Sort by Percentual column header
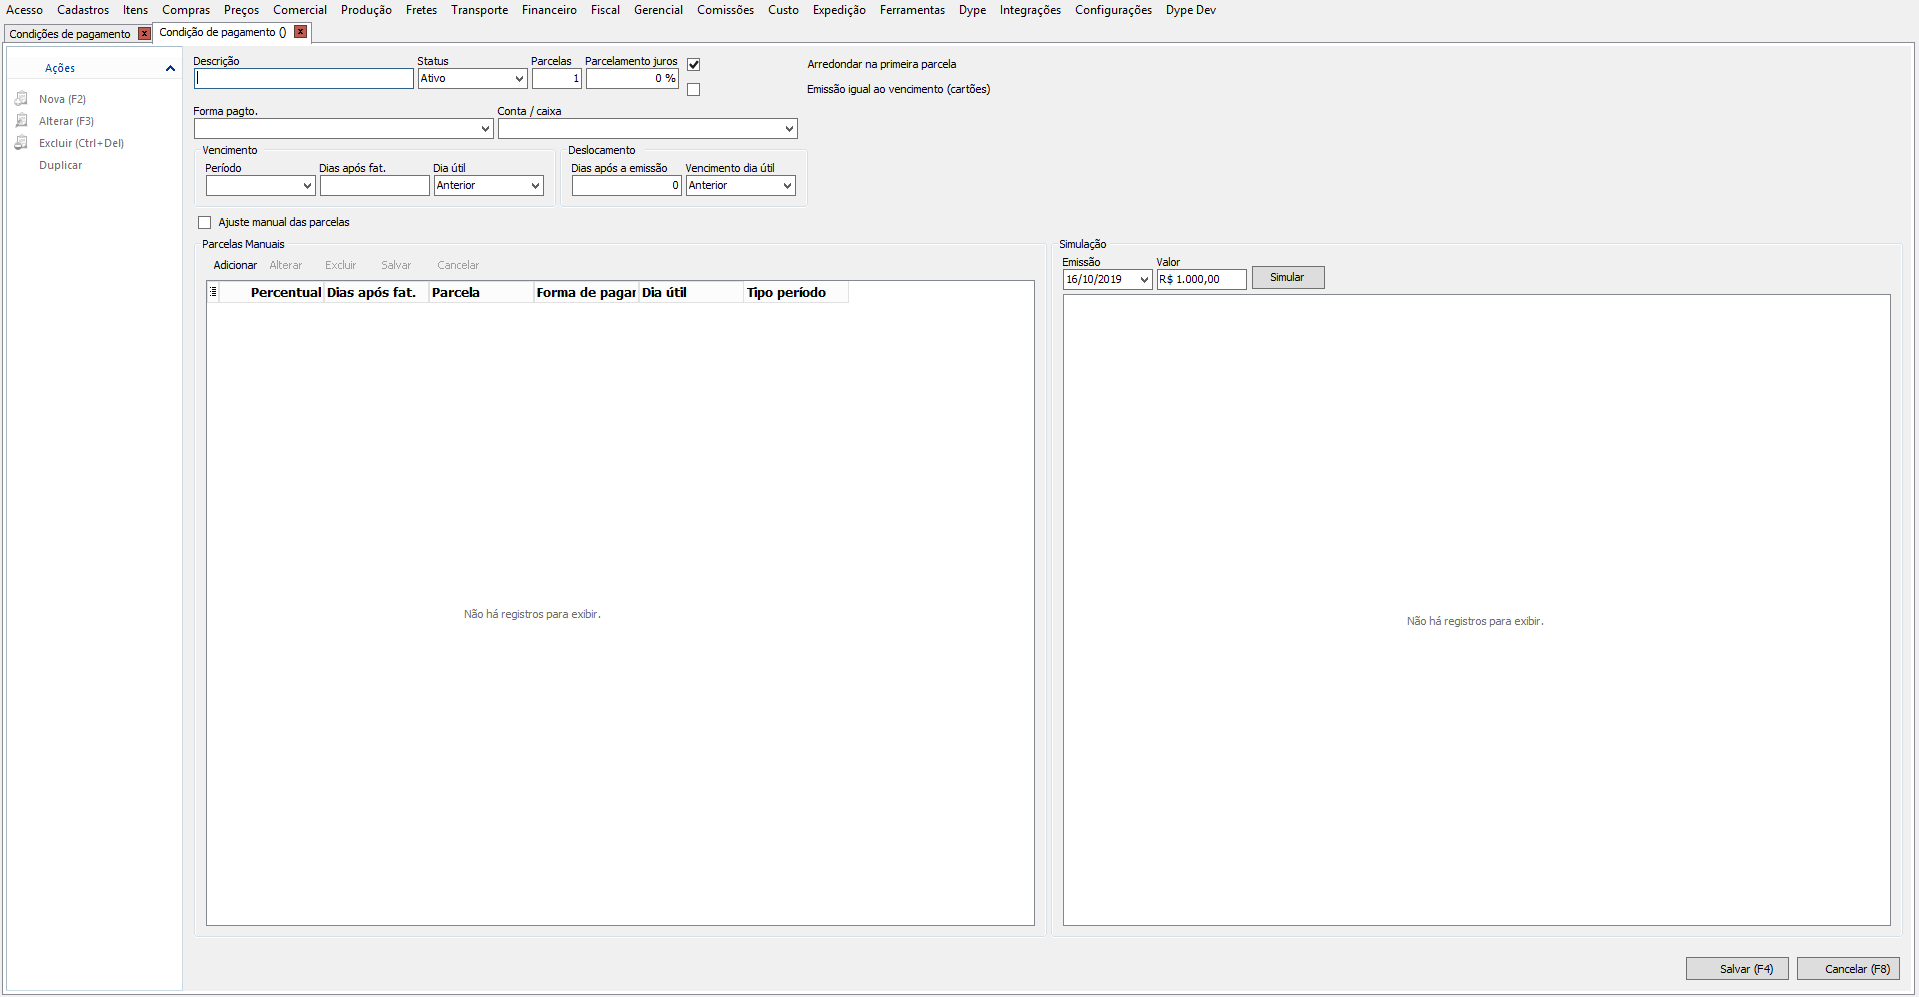This screenshot has height=997, width=1919. (x=271, y=292)
